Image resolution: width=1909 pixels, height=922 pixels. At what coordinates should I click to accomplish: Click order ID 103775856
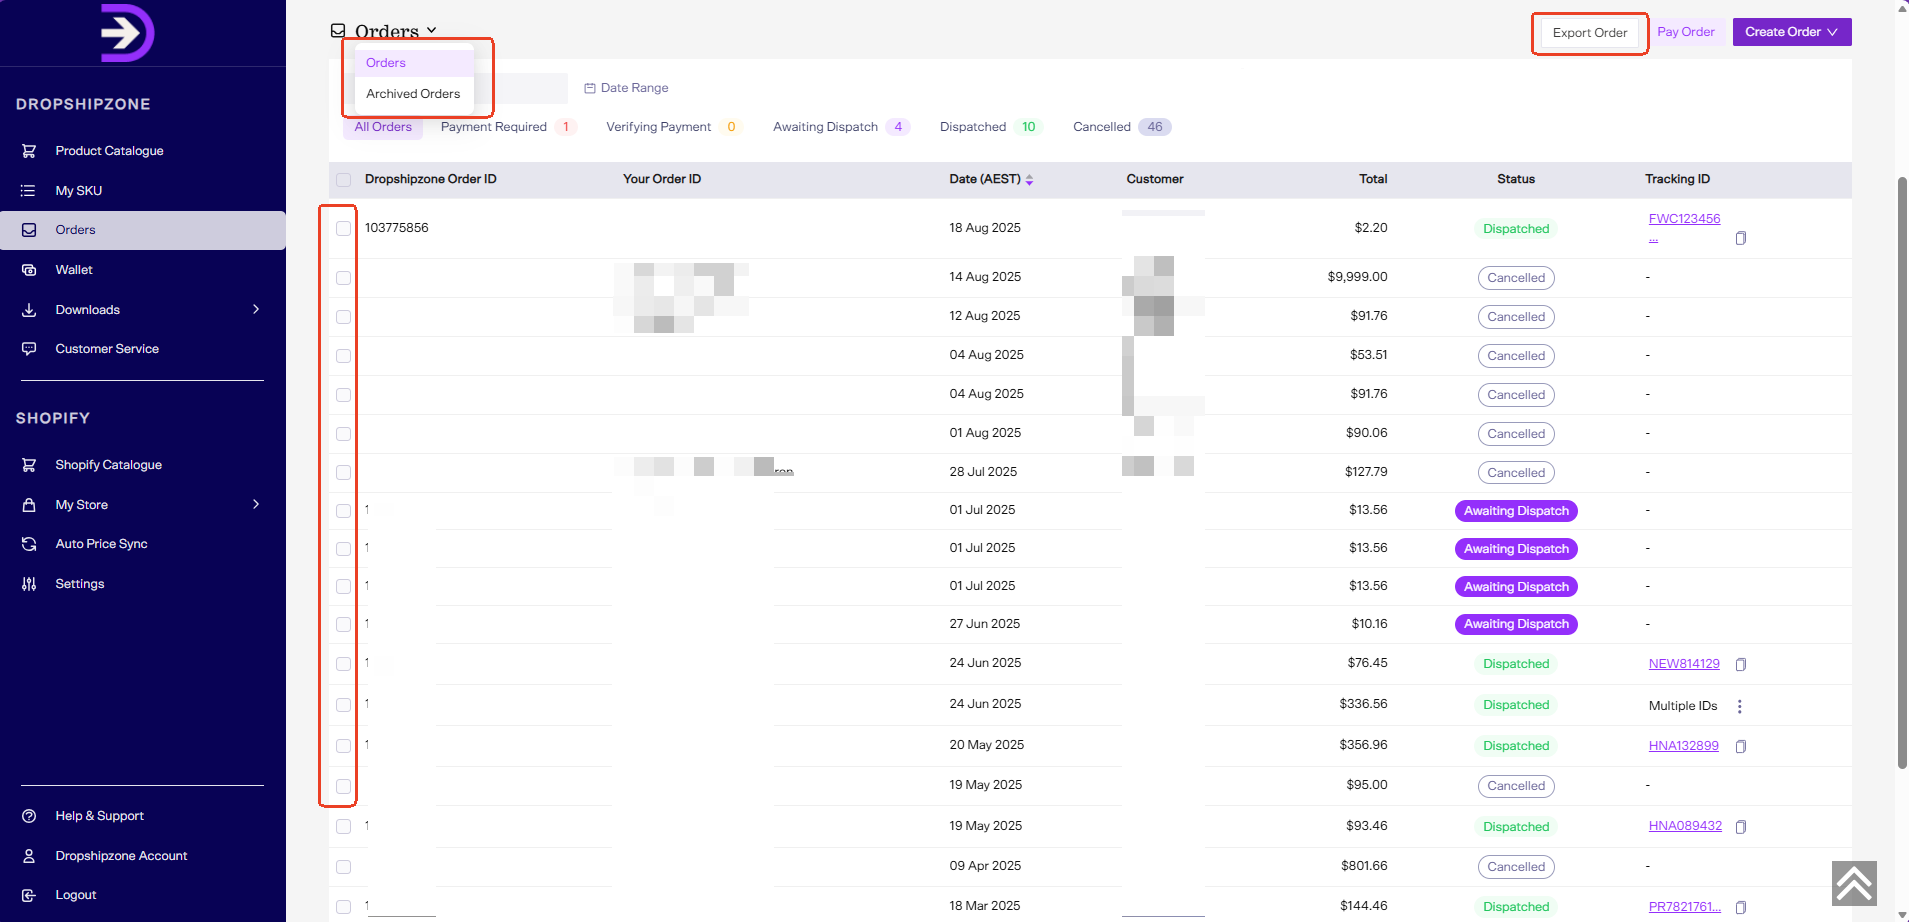pyautogui.click(x=397, y=228)
